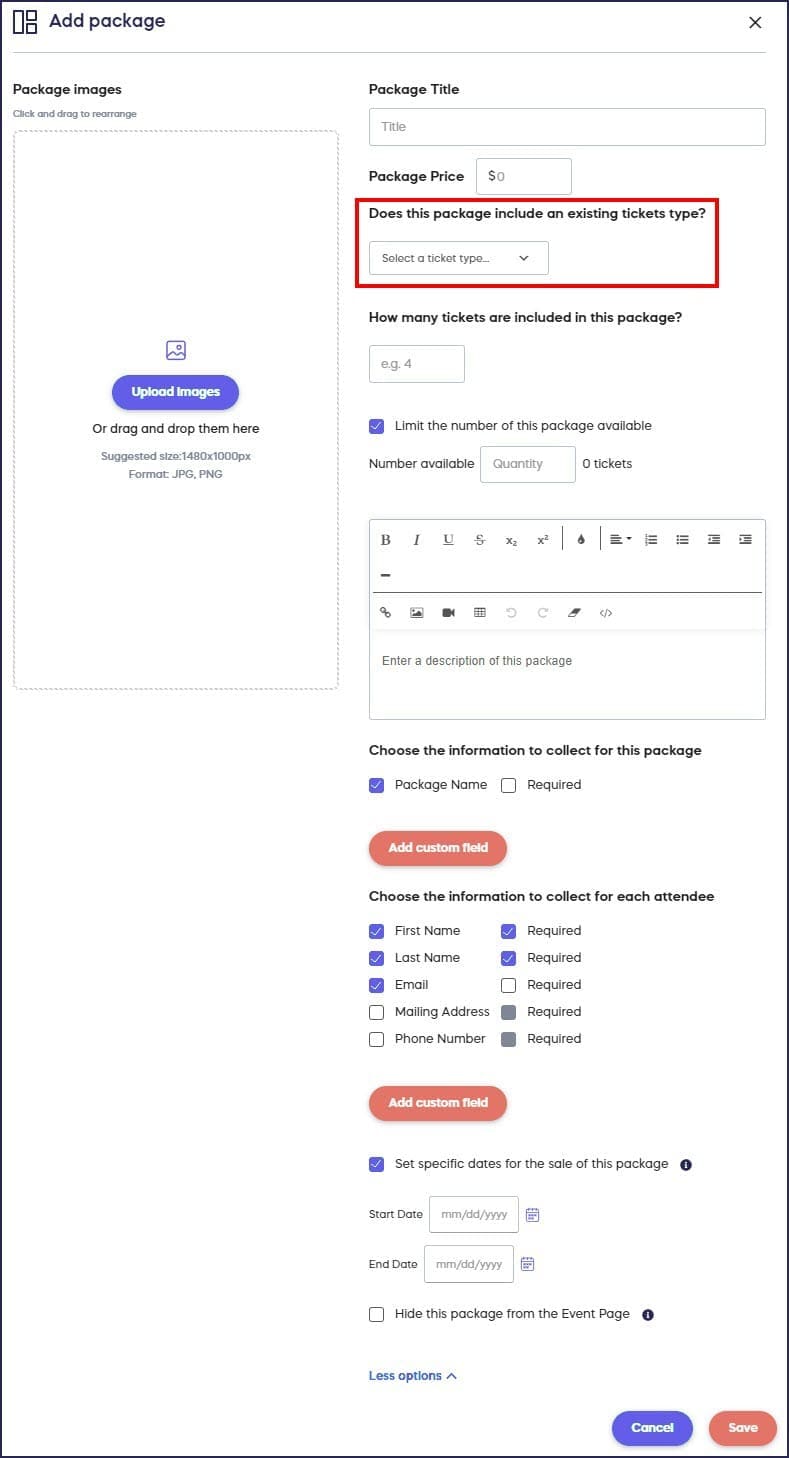This screenshot has height=1458, width=789.
Task: Enable Hide this package from the Event Page
Action: click(x=377, y=1314)
